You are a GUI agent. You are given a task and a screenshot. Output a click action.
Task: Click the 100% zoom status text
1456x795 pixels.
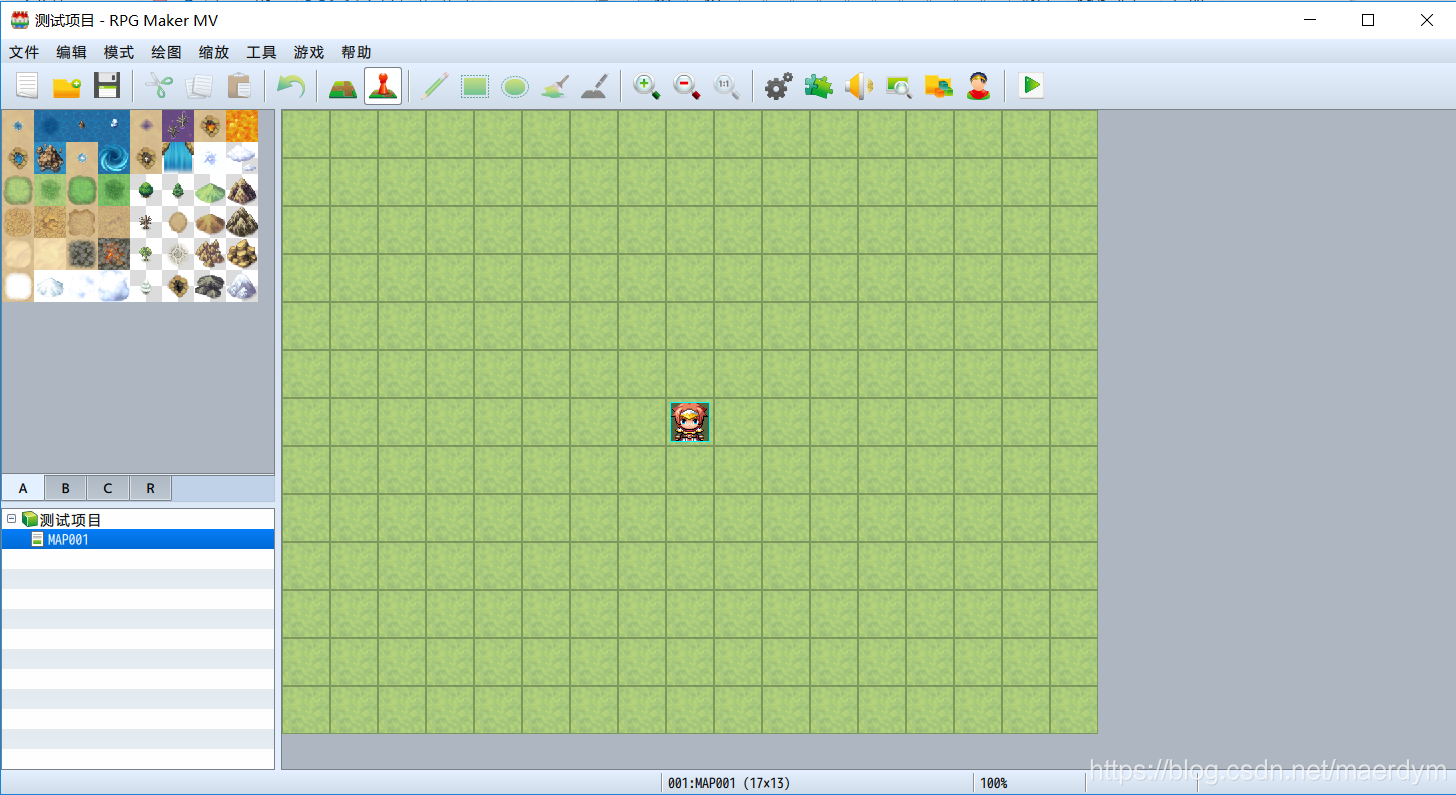click(994, 783)
